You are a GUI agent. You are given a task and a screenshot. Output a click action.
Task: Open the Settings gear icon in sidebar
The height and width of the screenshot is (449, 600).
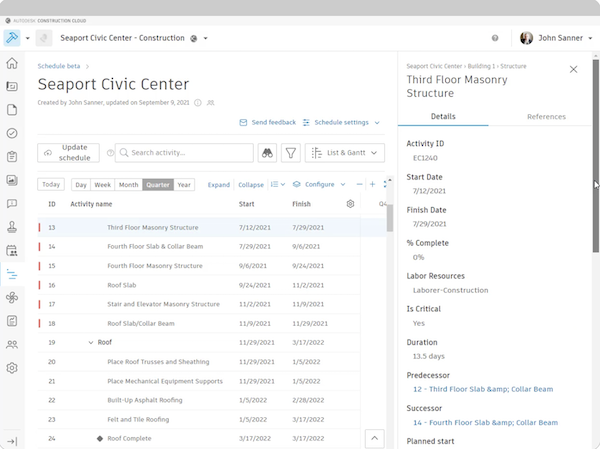click(x=12, y=368)
